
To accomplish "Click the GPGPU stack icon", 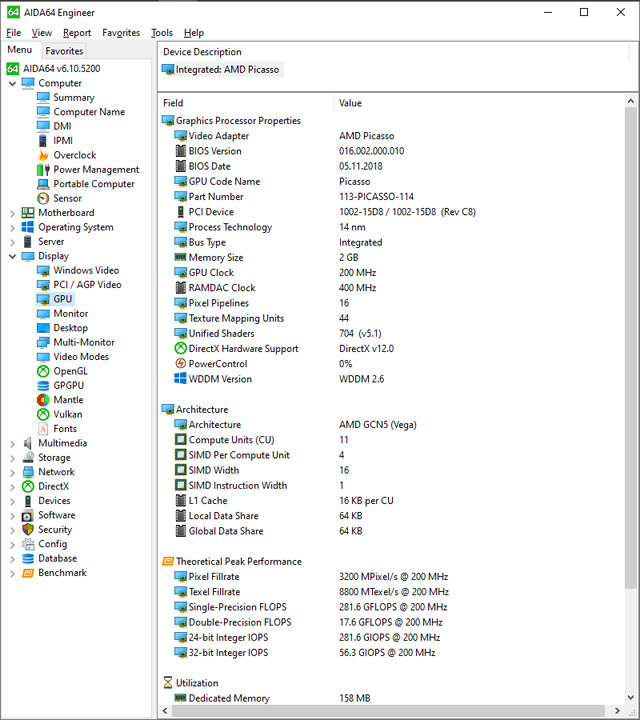I will 43,386.
